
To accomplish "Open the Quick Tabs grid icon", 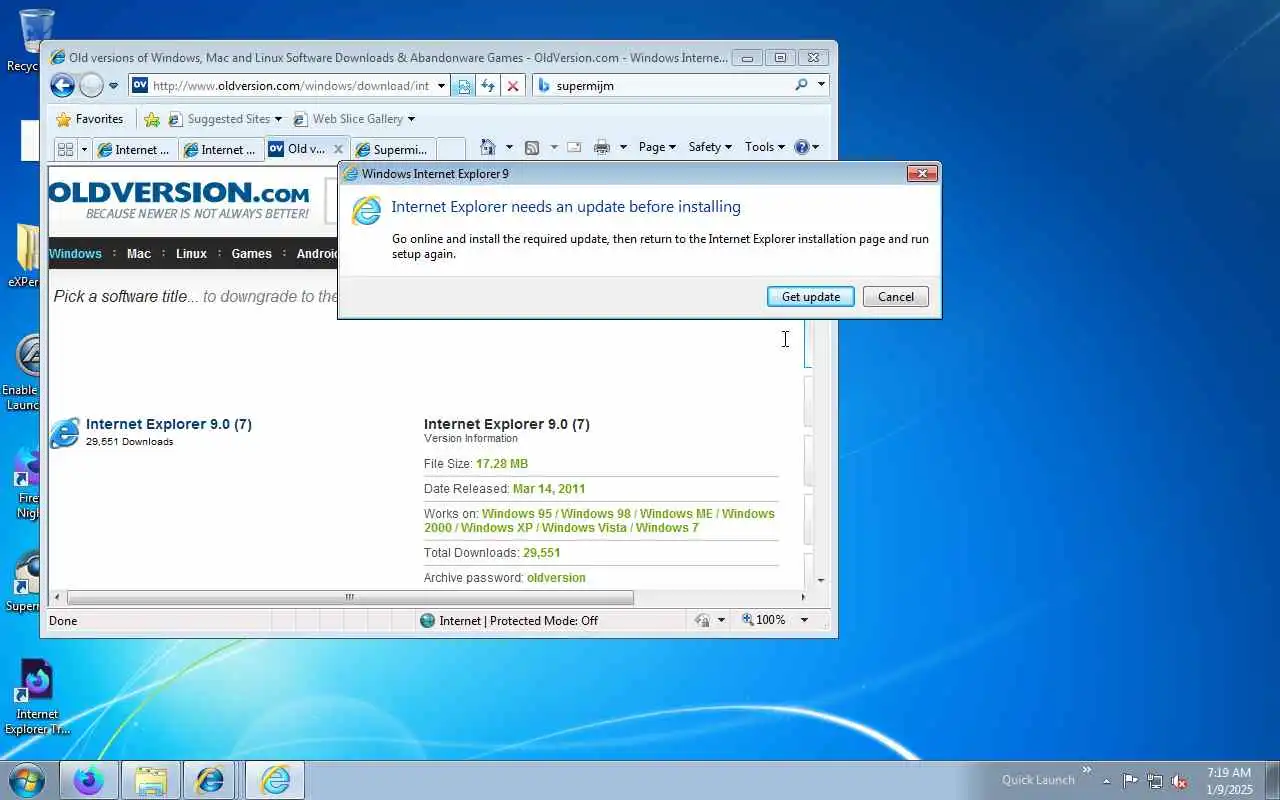I will 65,149.
